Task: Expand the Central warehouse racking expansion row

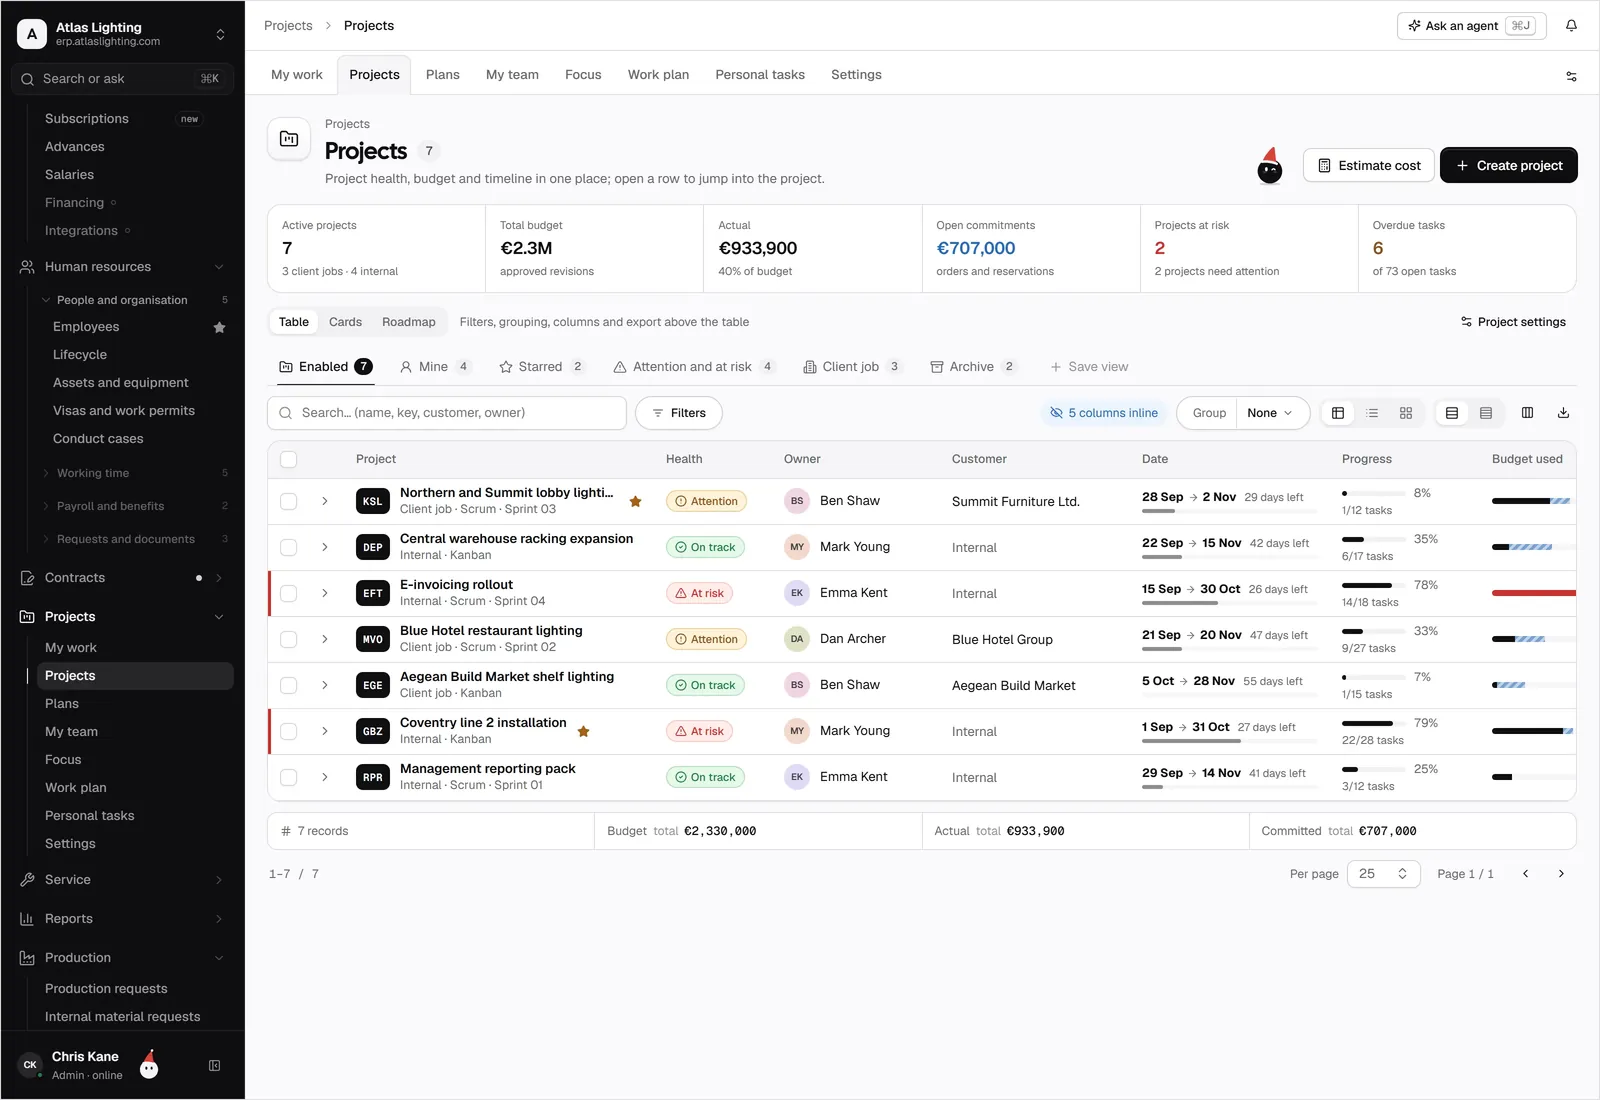Action: (x=325, y=547)
